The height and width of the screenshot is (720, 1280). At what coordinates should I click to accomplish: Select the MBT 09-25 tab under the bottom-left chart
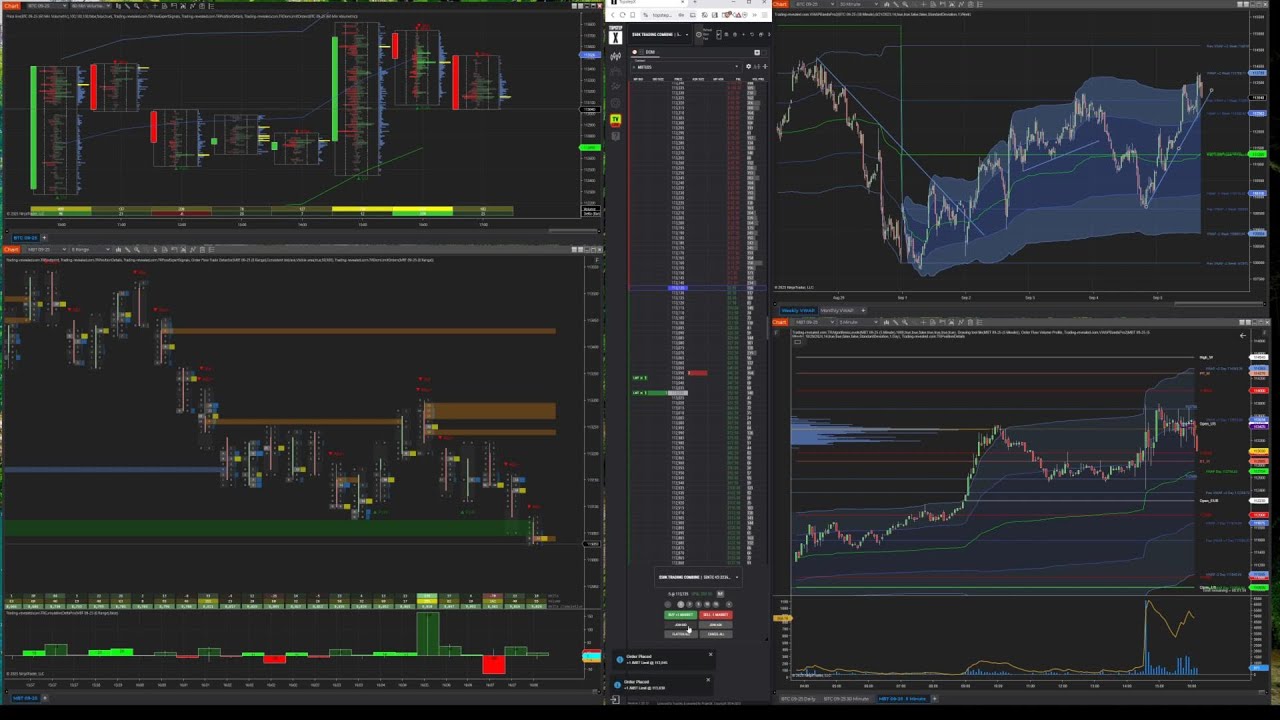pos(25,697)
